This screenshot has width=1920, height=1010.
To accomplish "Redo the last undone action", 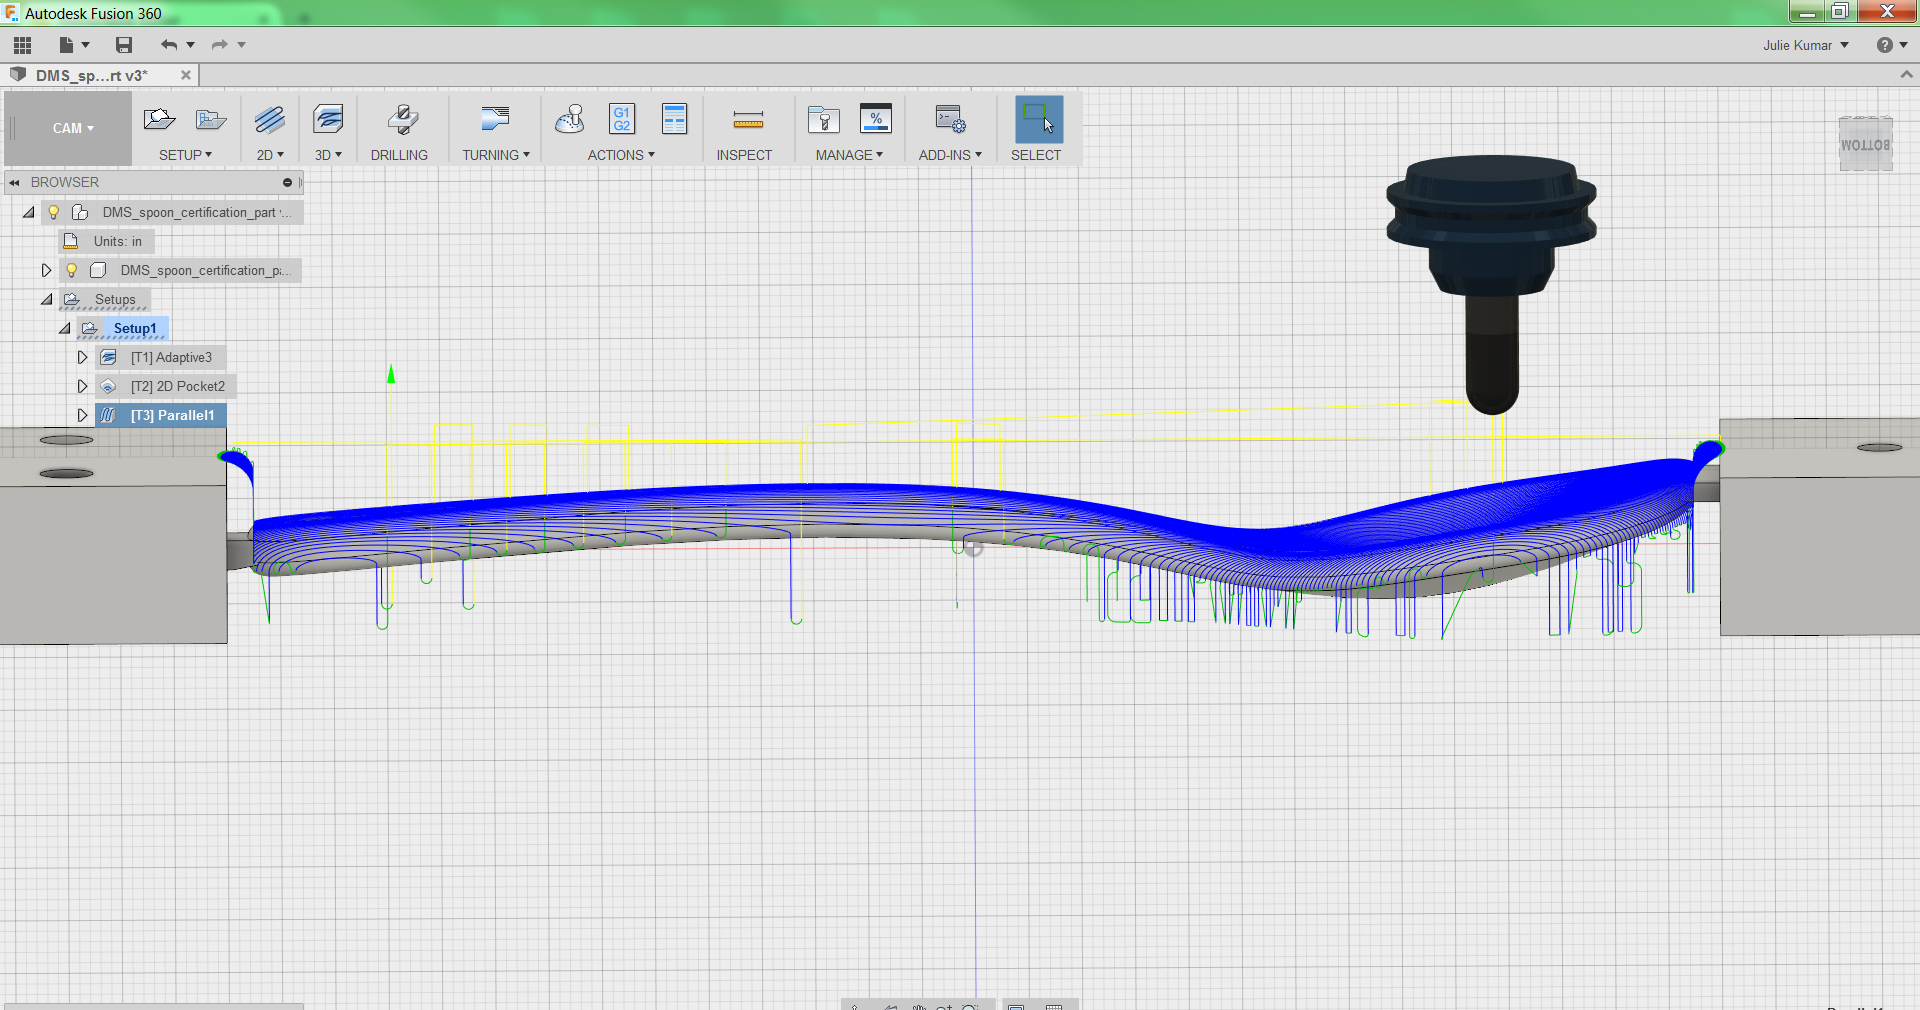I will (220, 45).
